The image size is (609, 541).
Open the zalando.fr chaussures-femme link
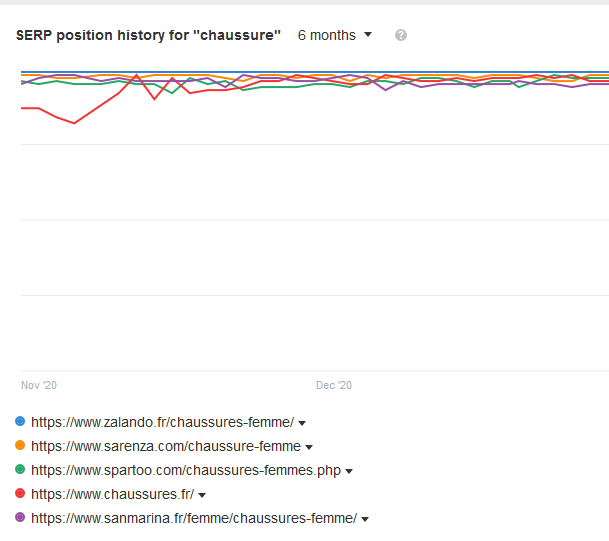click(x=162, y=422)
